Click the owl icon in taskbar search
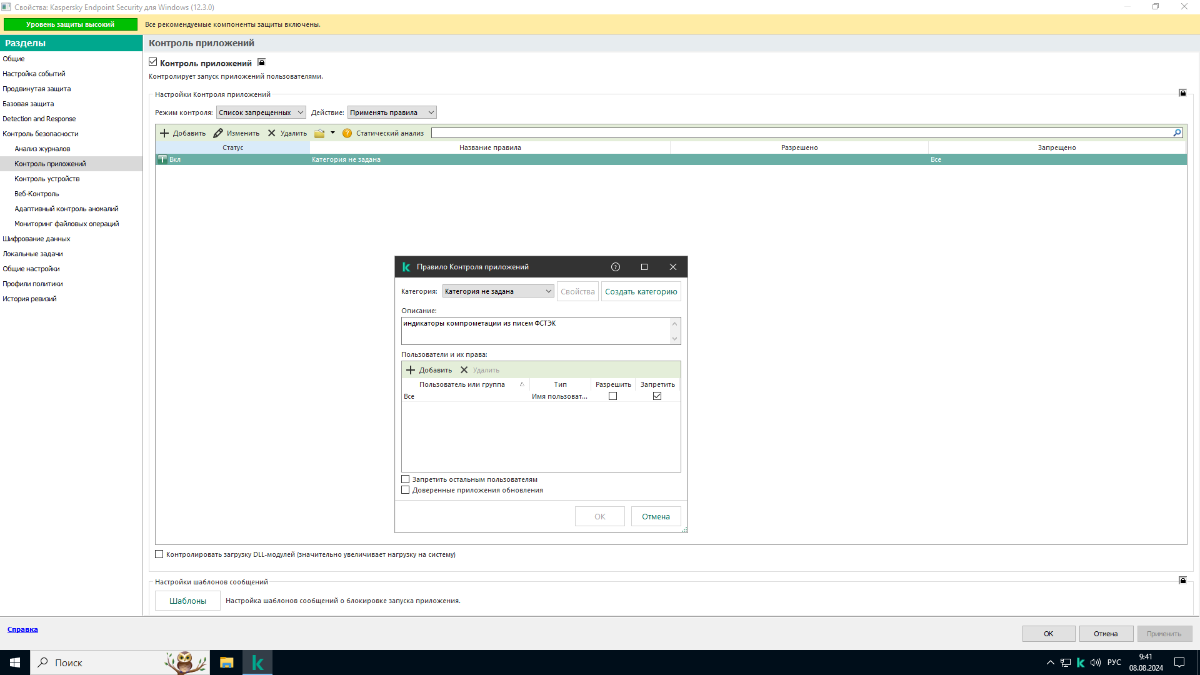Viewport: 1200px width, 675px height. coord(184,662)
